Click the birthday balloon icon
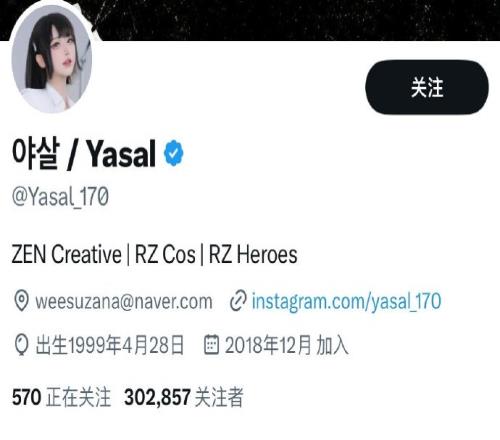Viewport: 500px width, 440px height. 22,345
